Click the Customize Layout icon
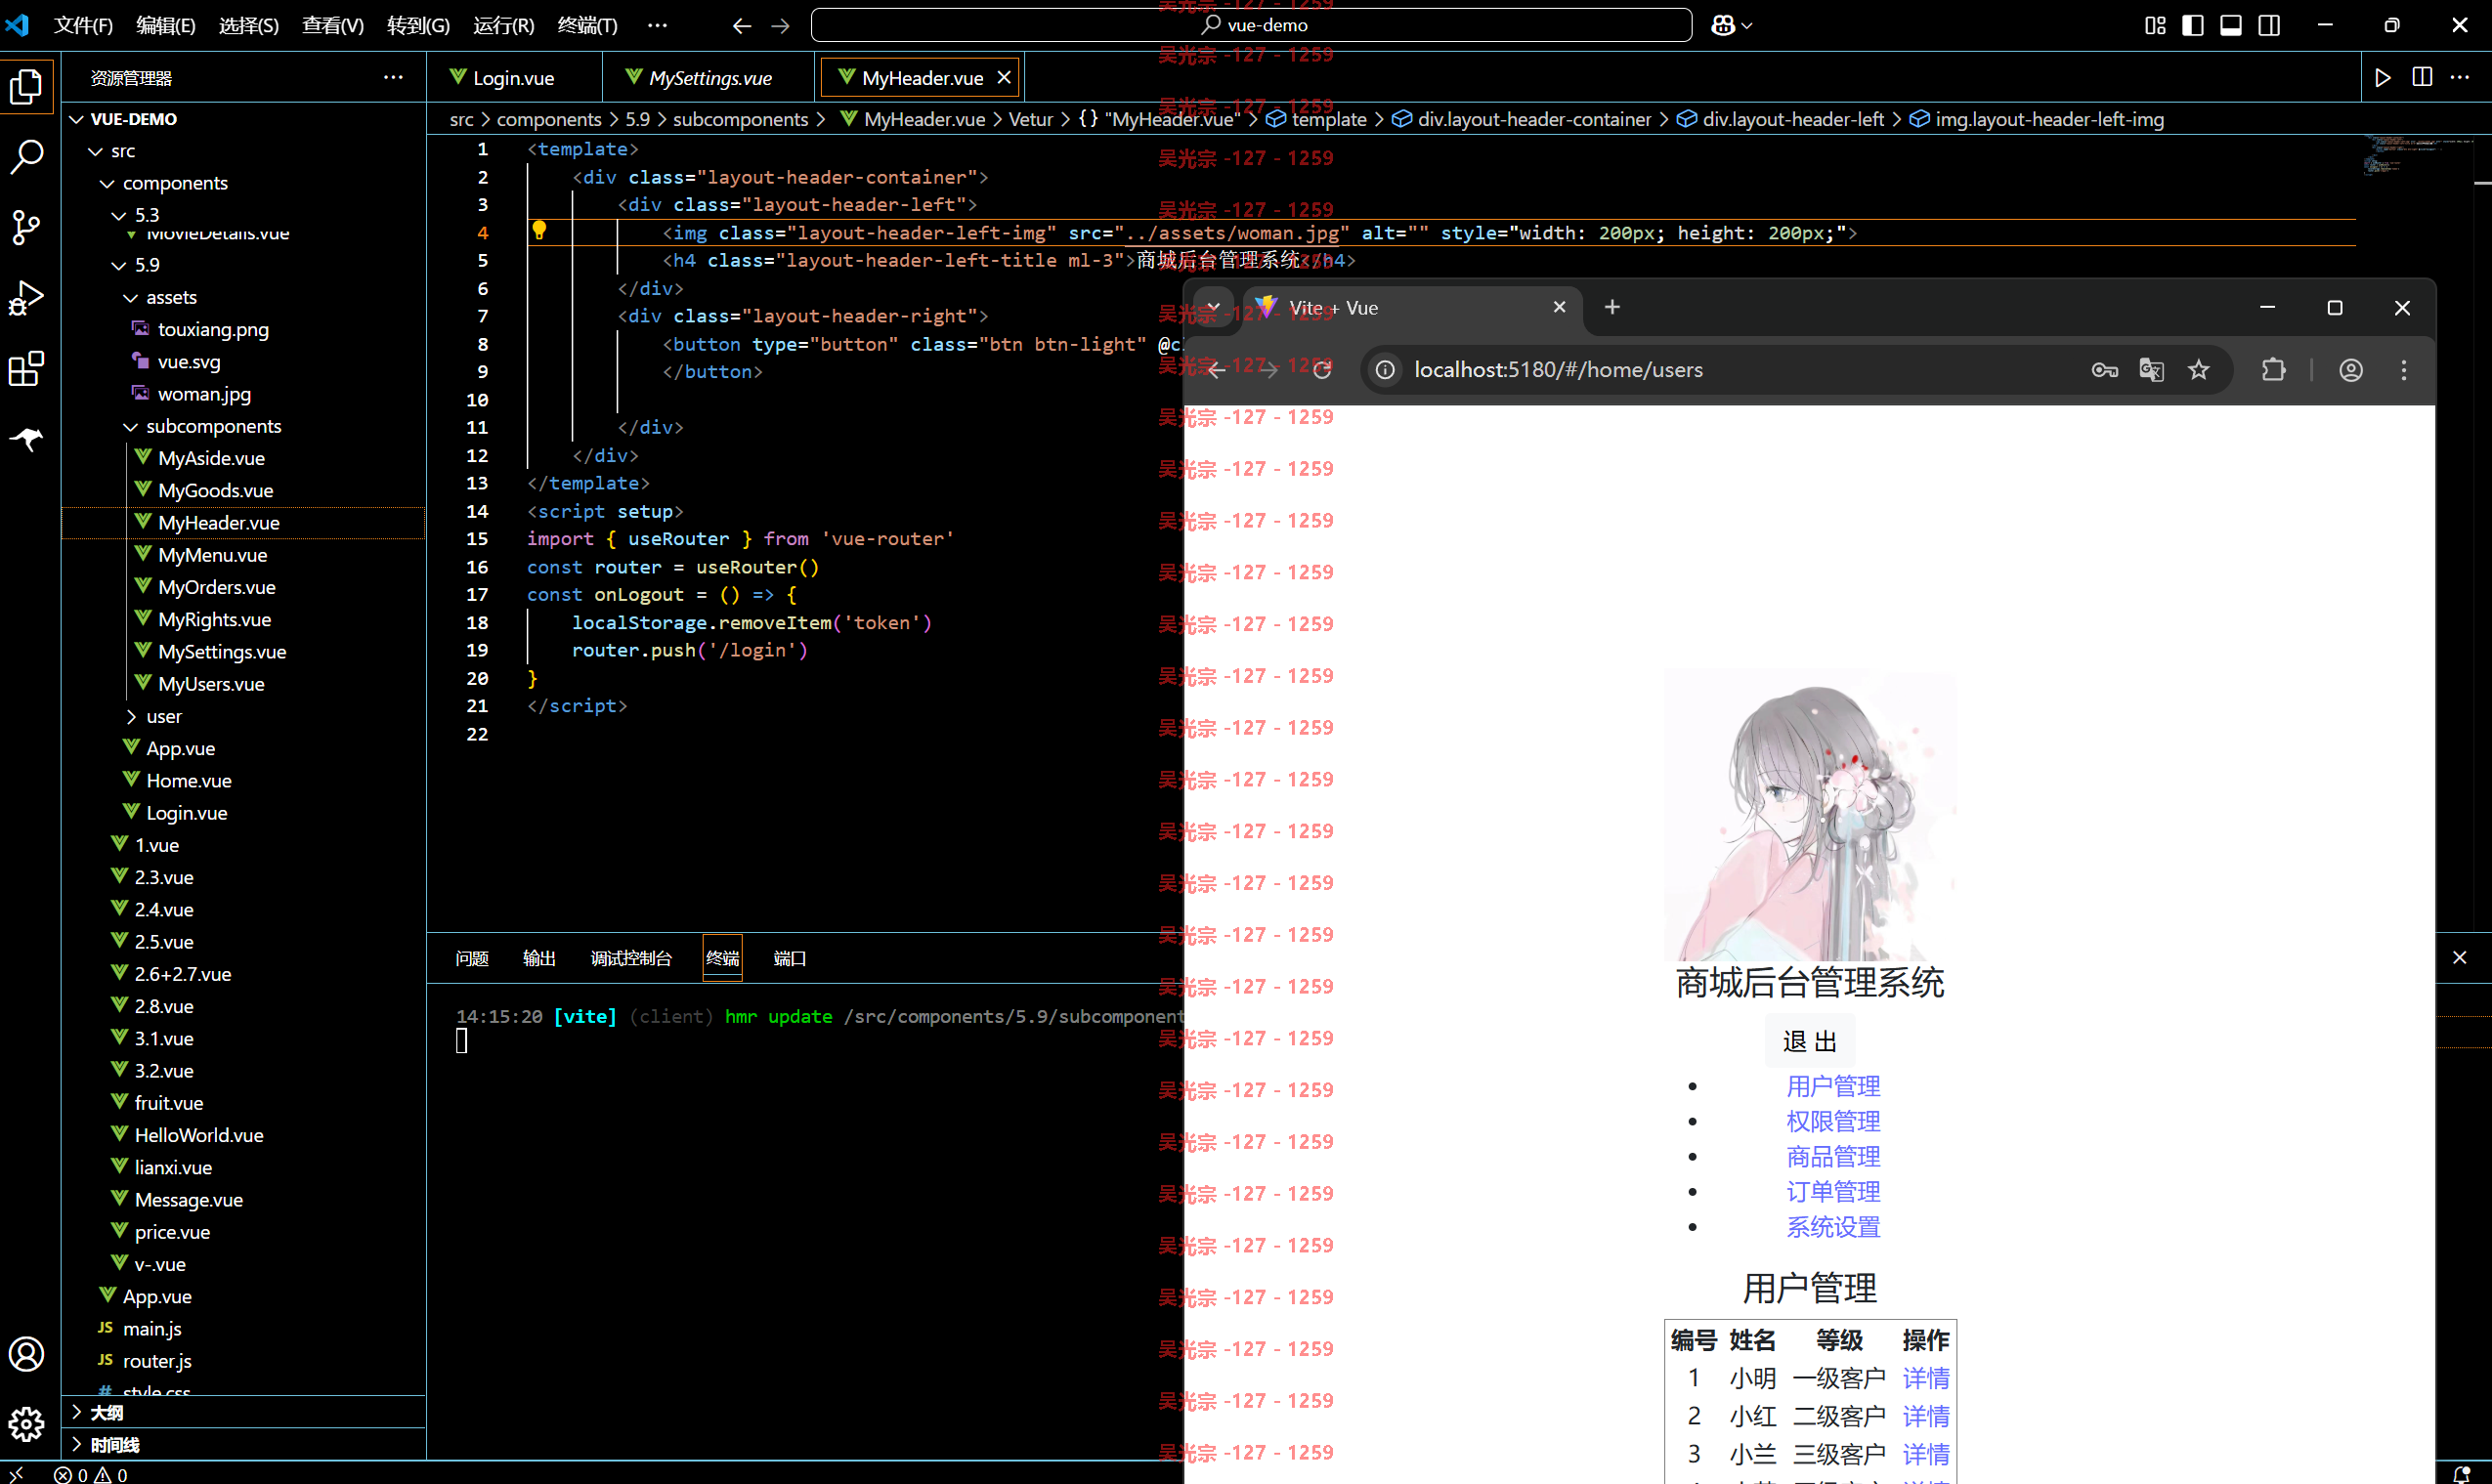Screen dimensions: 2492x1484 (x=2155, y=25)
